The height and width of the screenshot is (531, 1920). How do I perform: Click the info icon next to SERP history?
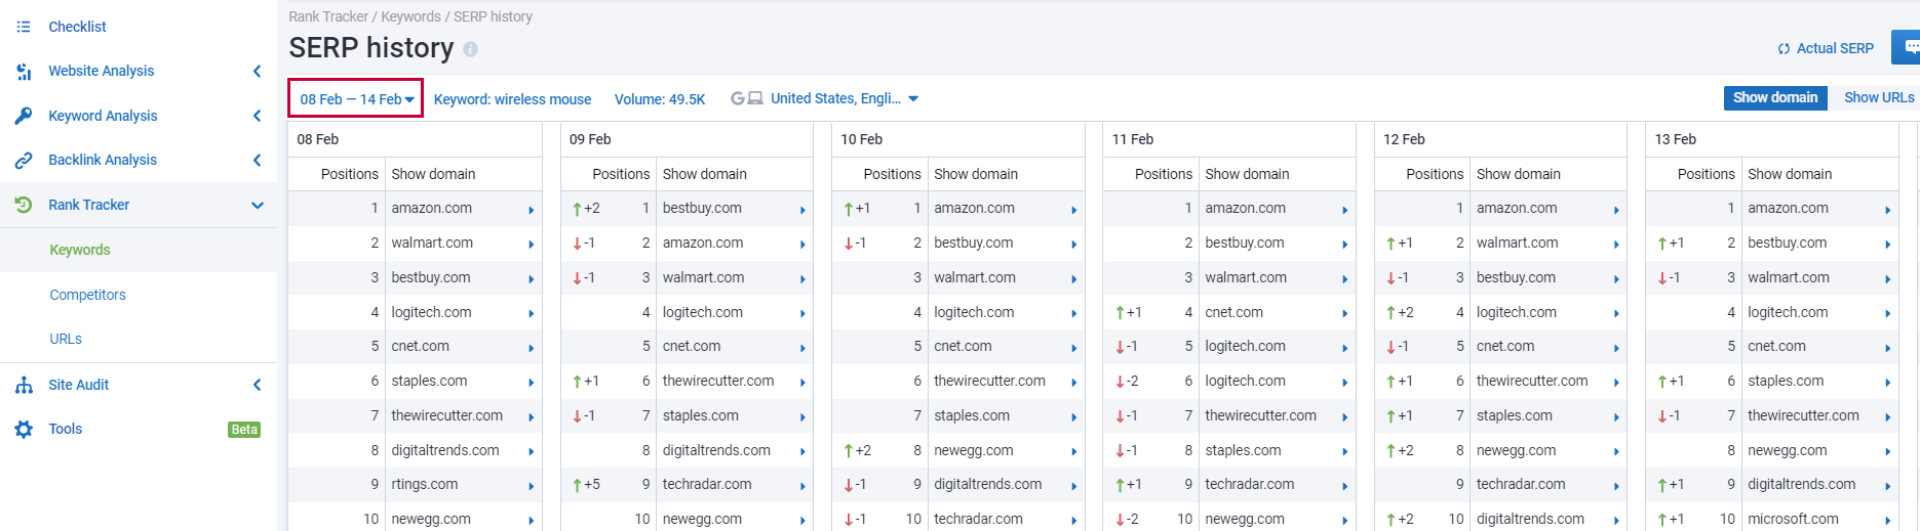click(470, 49)
